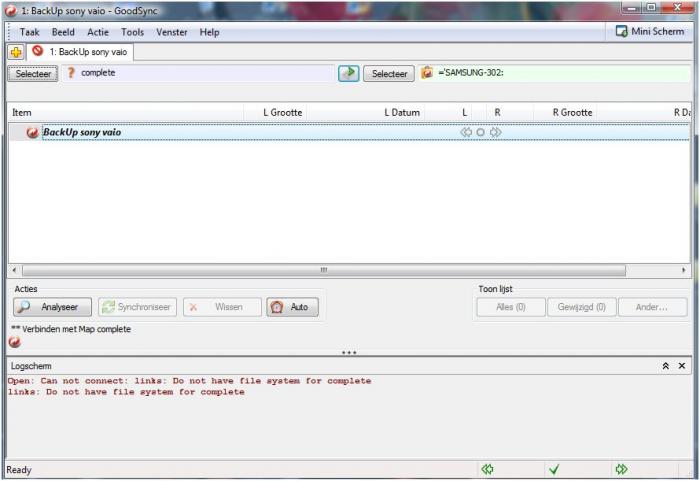This screenshot has width=700, height=481.
Task: Close the Logscherm panel
Action: tap(682, 366)
